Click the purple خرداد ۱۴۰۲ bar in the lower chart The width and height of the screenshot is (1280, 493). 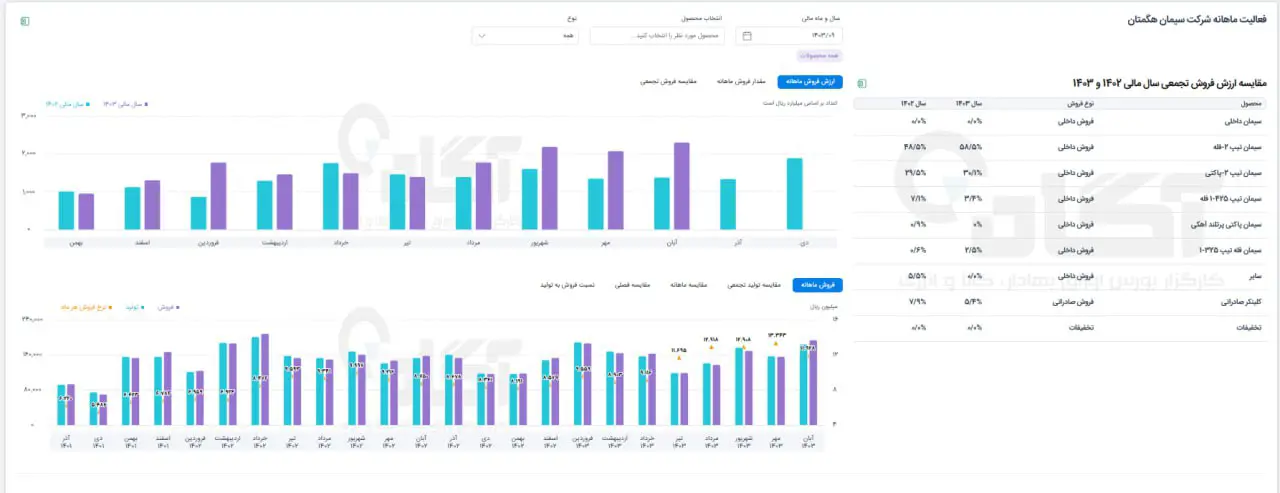265,379
